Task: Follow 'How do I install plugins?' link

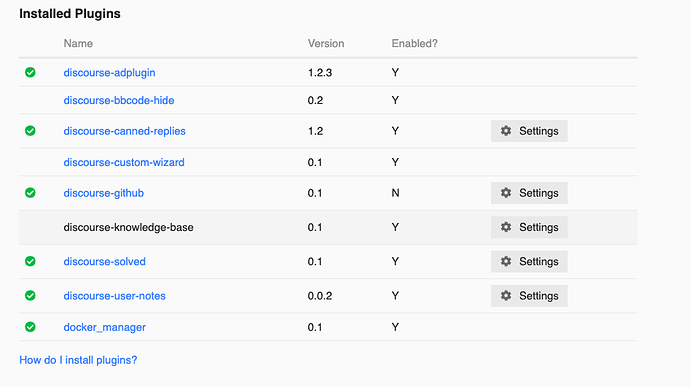Action: click(x=78, y=360)
